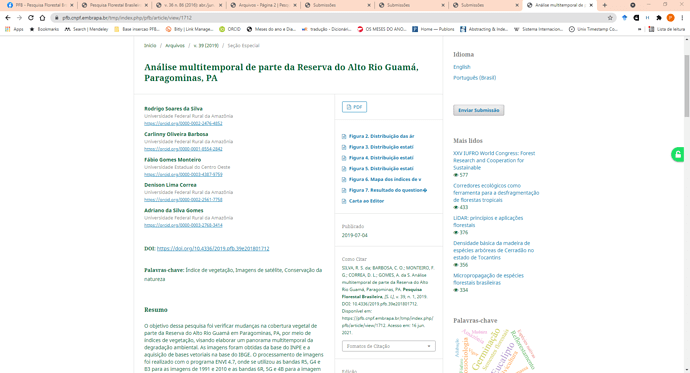Go to the browser home page icon

(x=42, y=18)
